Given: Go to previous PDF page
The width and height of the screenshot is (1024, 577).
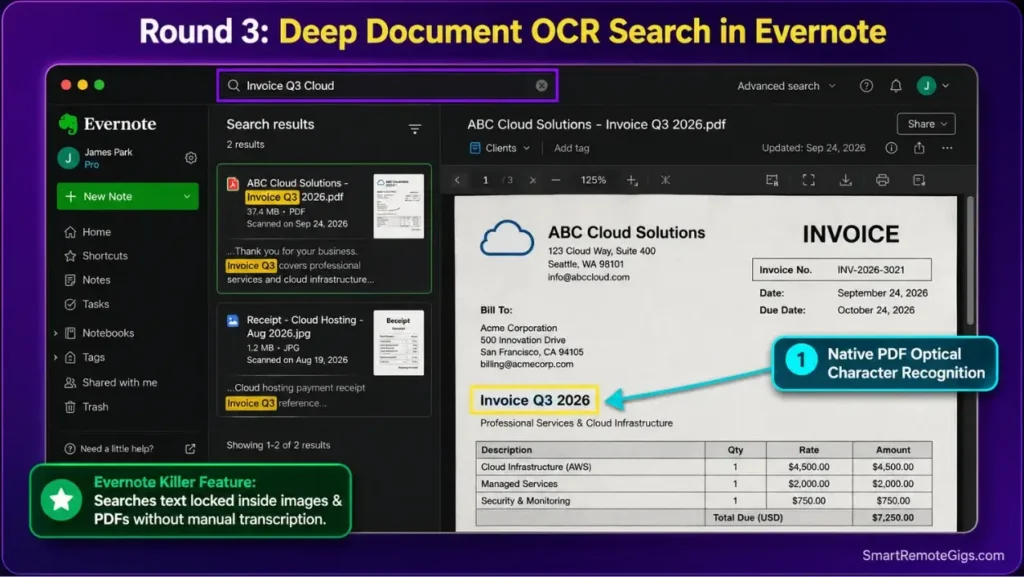Looking at the screenshot, I should click(457, 180).
